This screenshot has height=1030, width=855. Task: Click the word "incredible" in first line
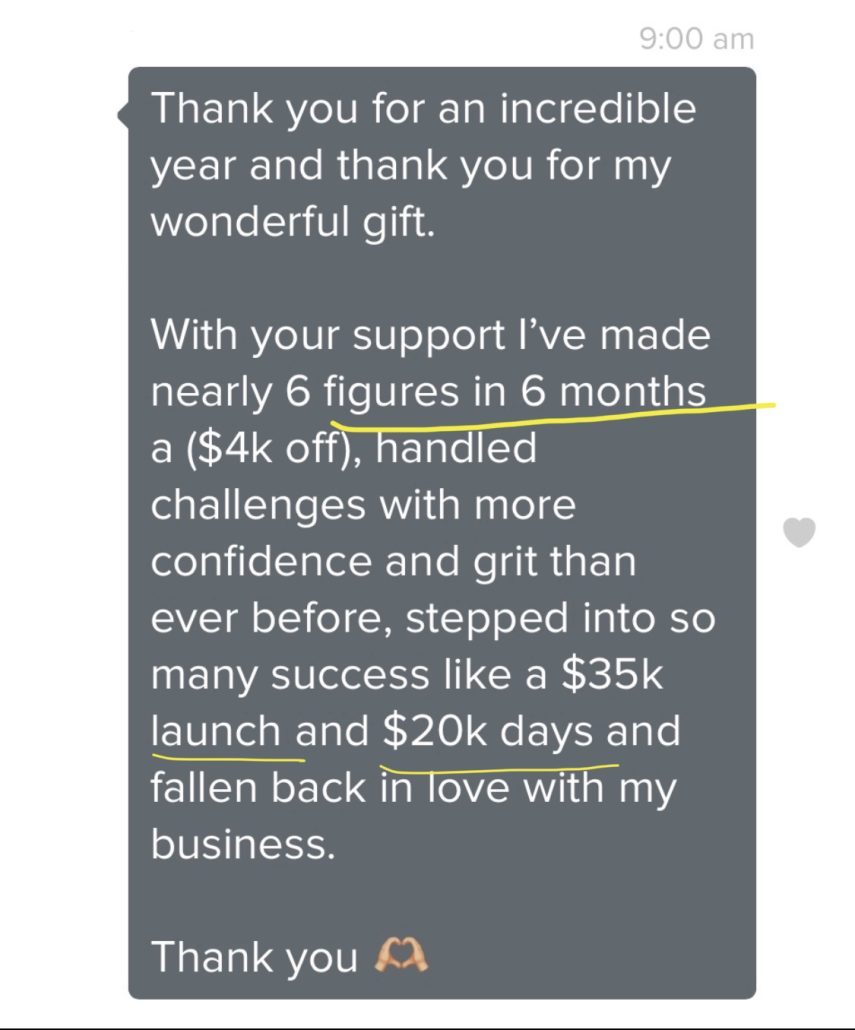(598, 108)
